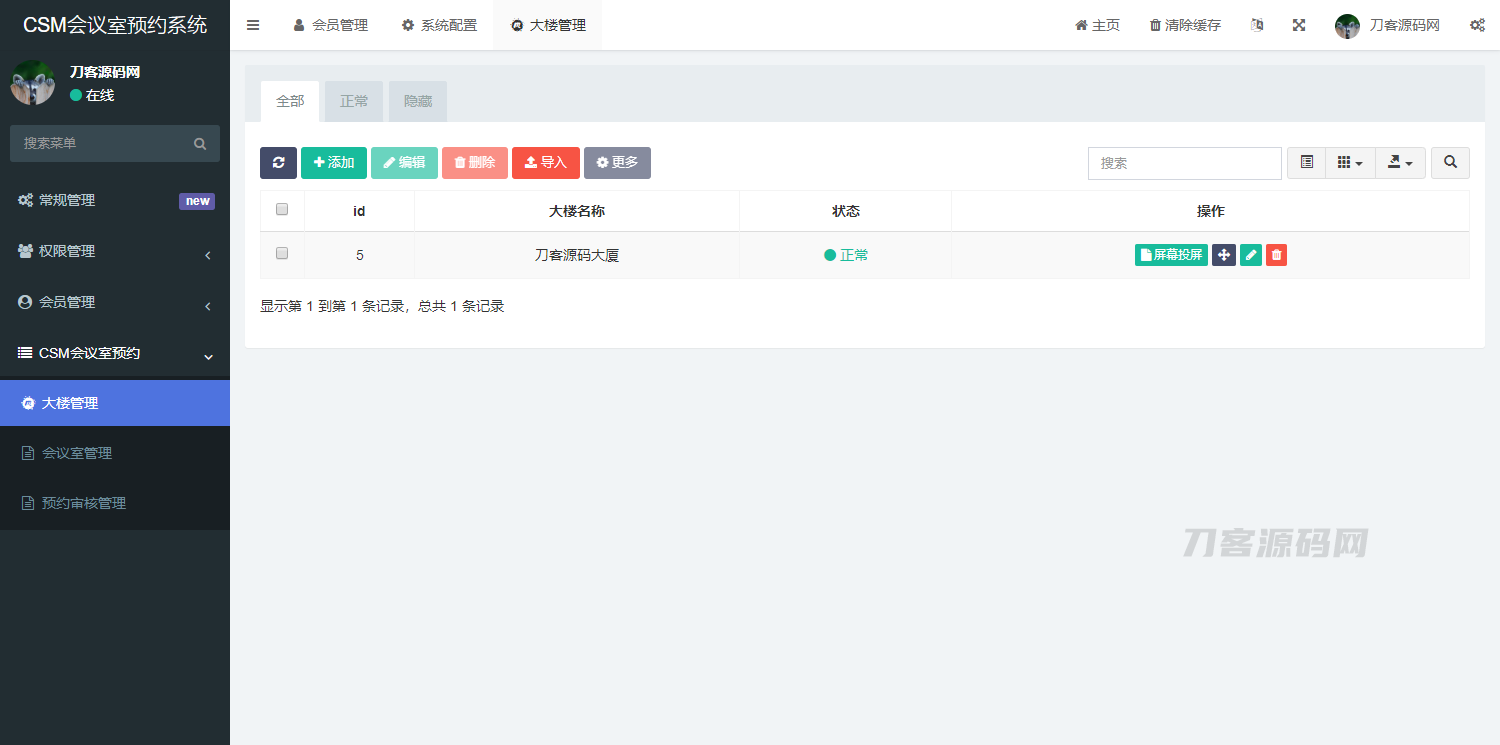Image resolution: width=1500 pixels, height=745 pixels.
Task: Check the select-all checkbox in table header
Action: tap(282, 210)
